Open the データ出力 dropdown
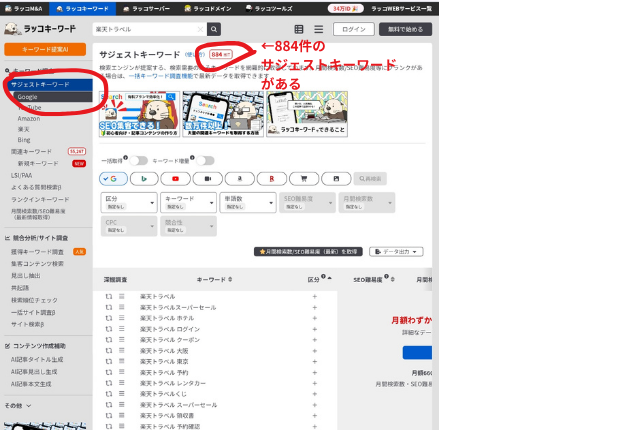This screenshot has width=640, height=430. (x=396, y=252)
